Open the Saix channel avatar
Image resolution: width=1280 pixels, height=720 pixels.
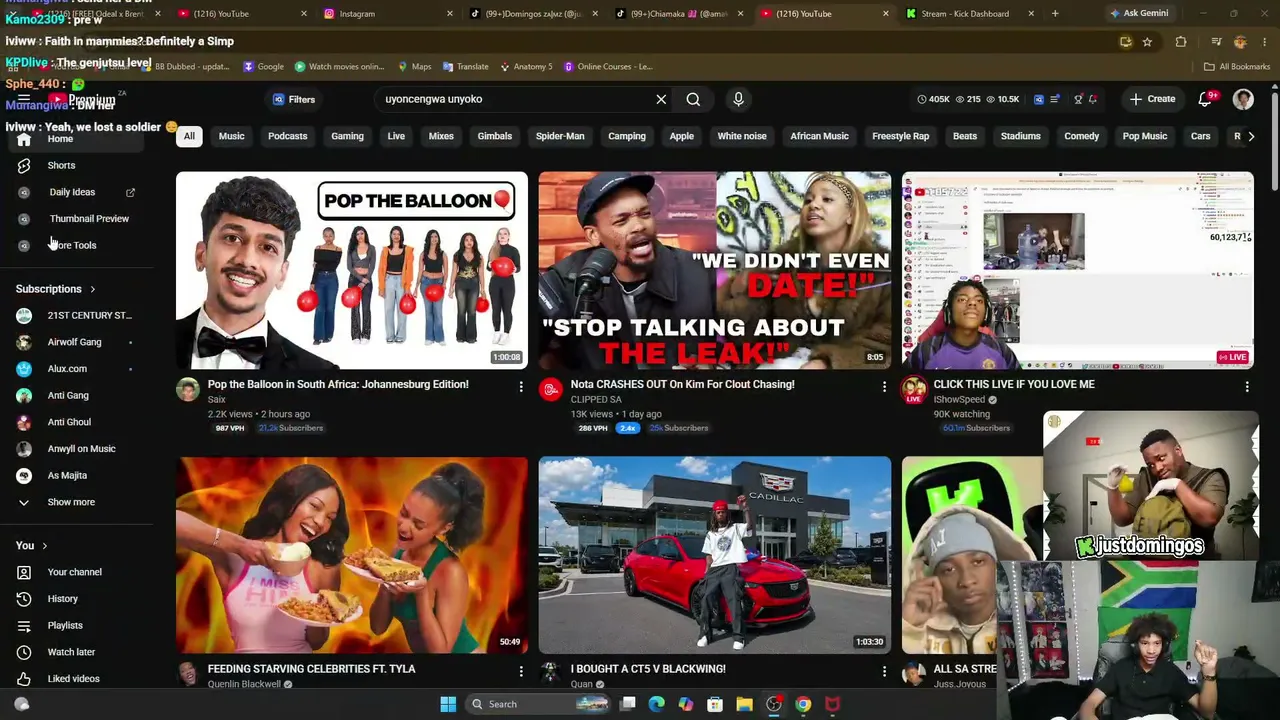tap(188, 390)
